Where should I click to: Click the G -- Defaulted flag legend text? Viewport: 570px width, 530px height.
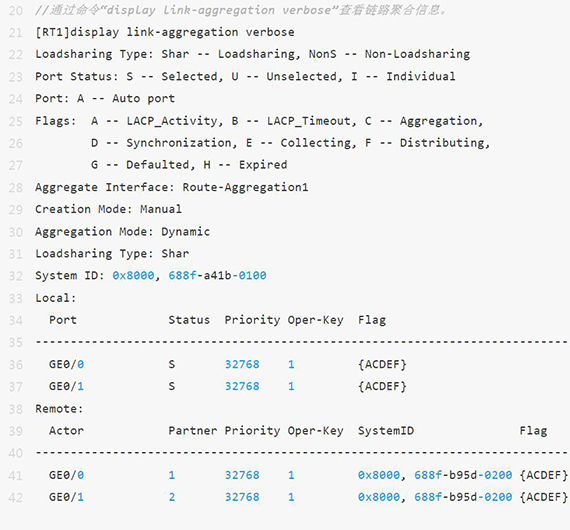(x=140, y=165)
